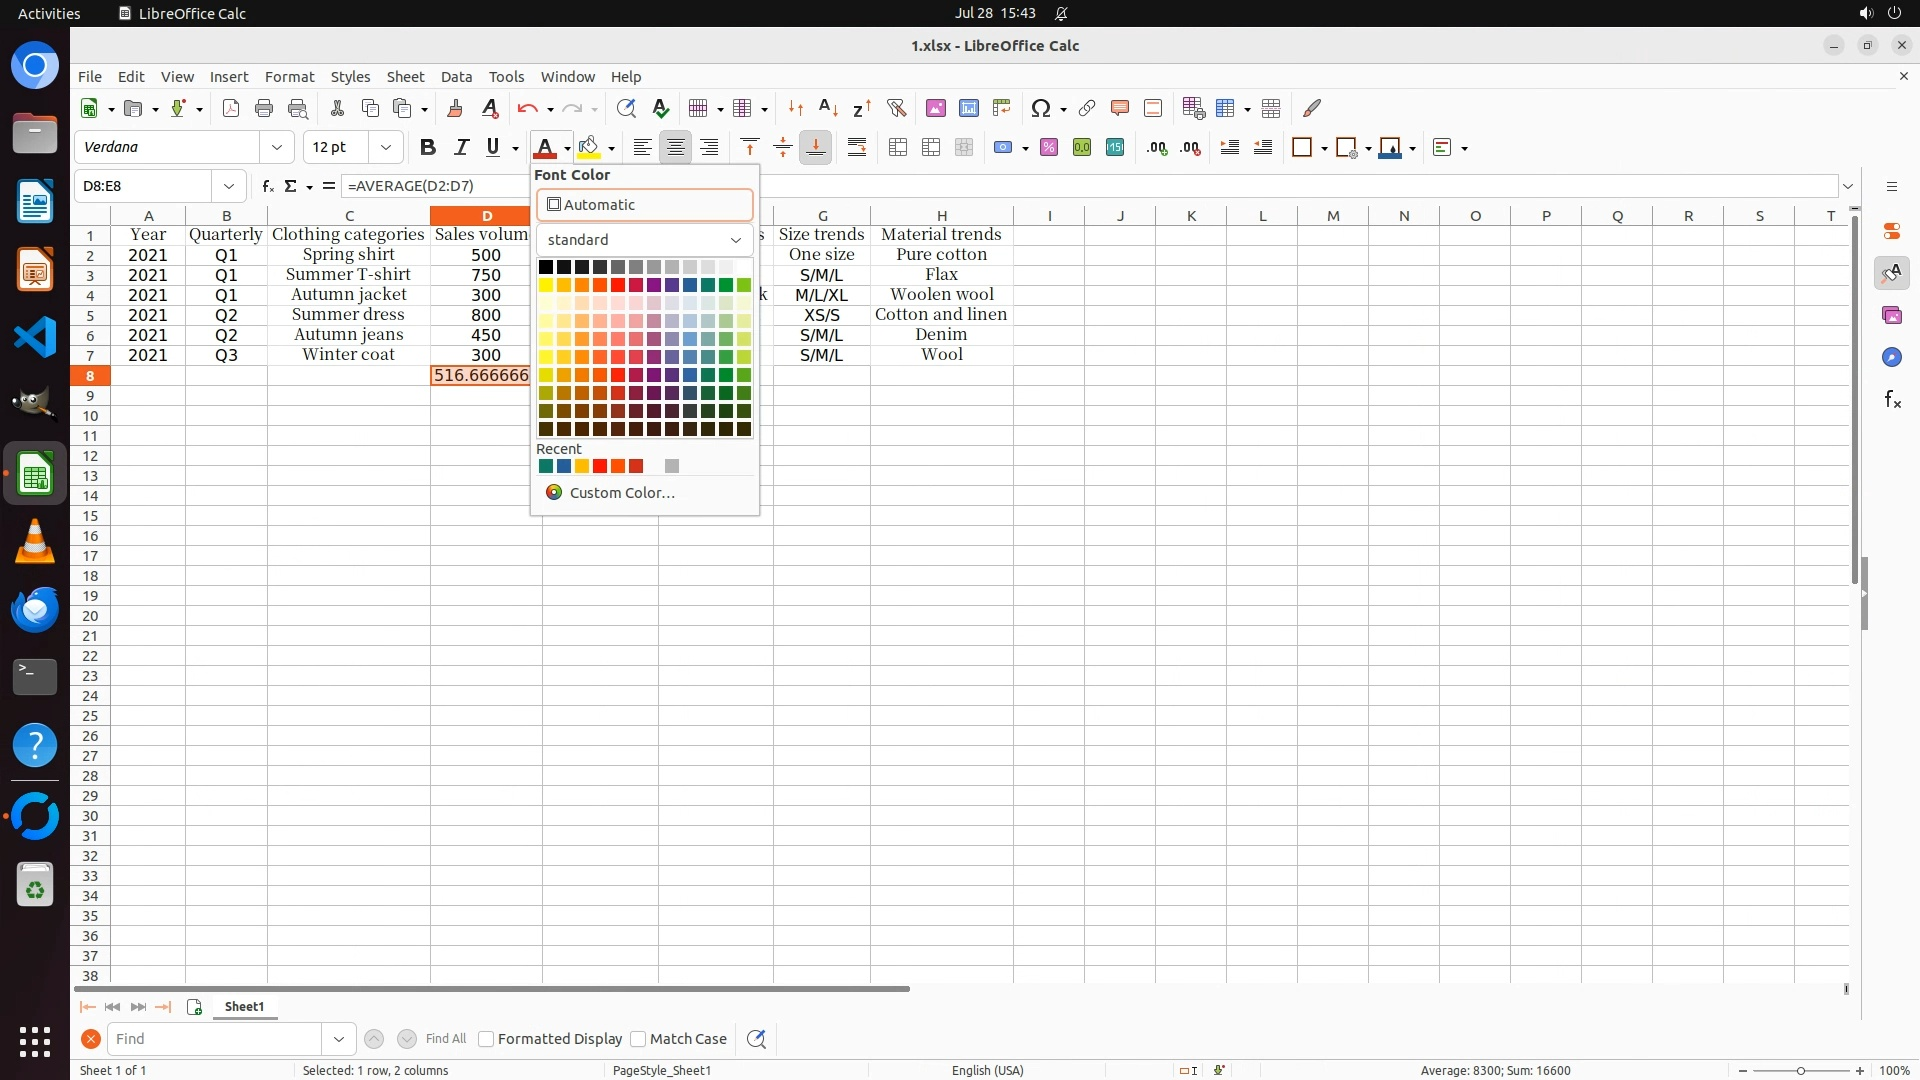Click the Sort Ascending icon
Screen dimensions: 1920x1080
point(828,108)
